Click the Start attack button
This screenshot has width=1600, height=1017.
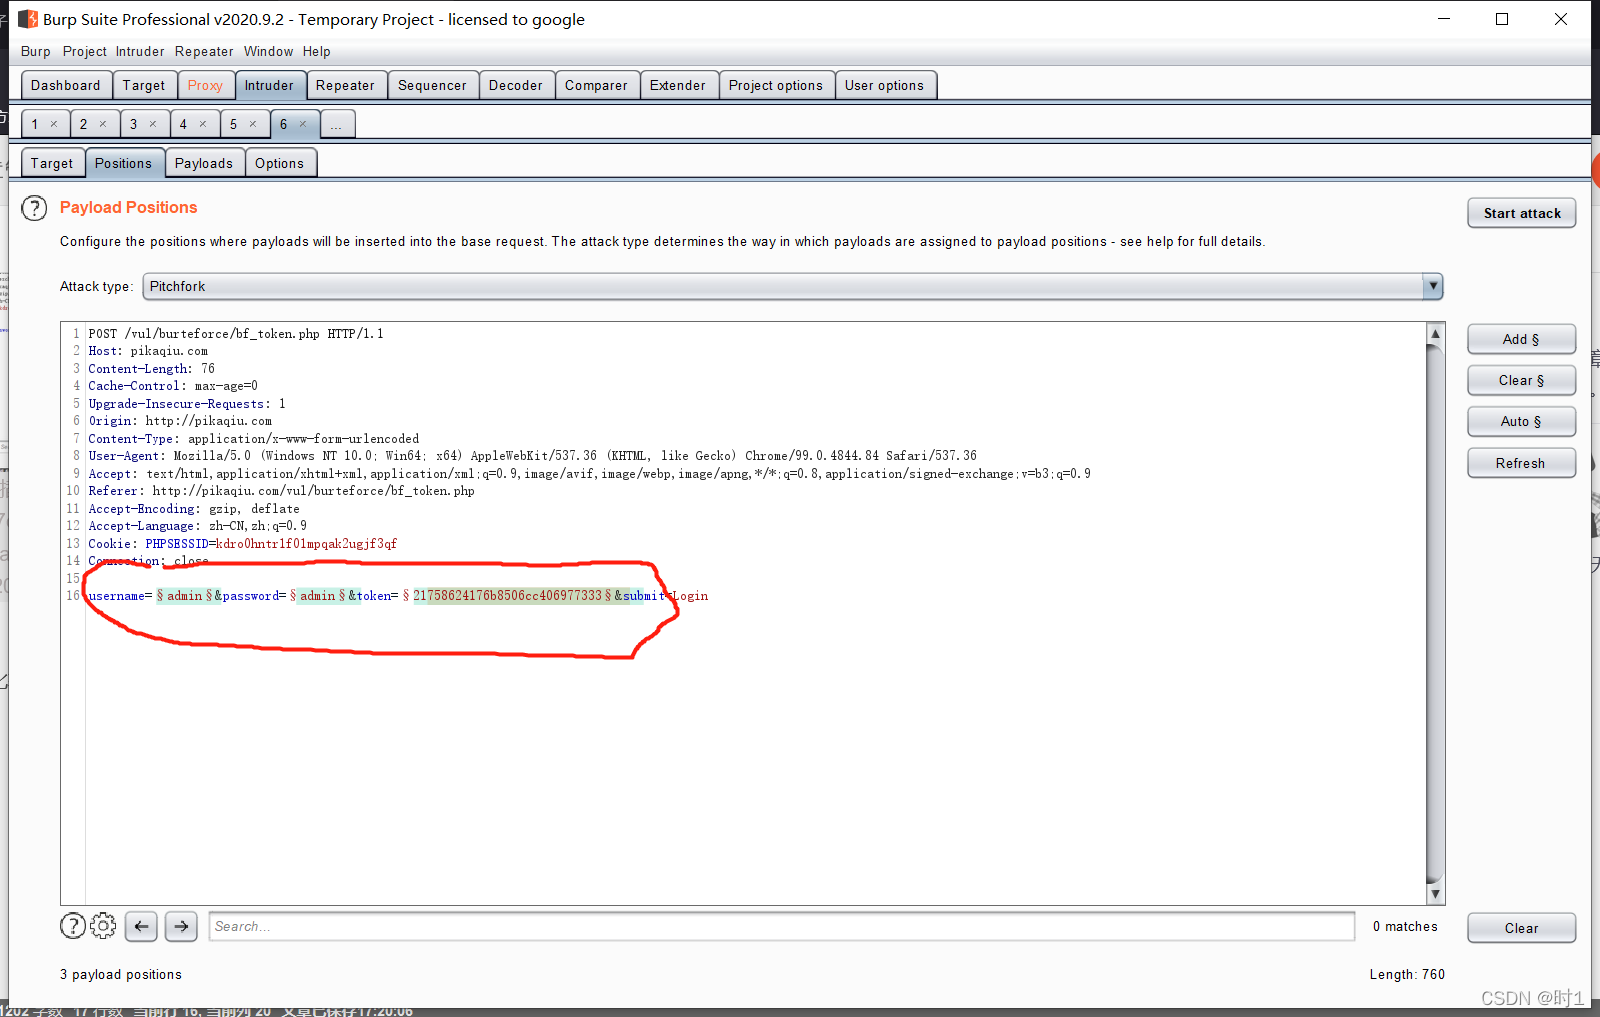[x=1522, y=213]
